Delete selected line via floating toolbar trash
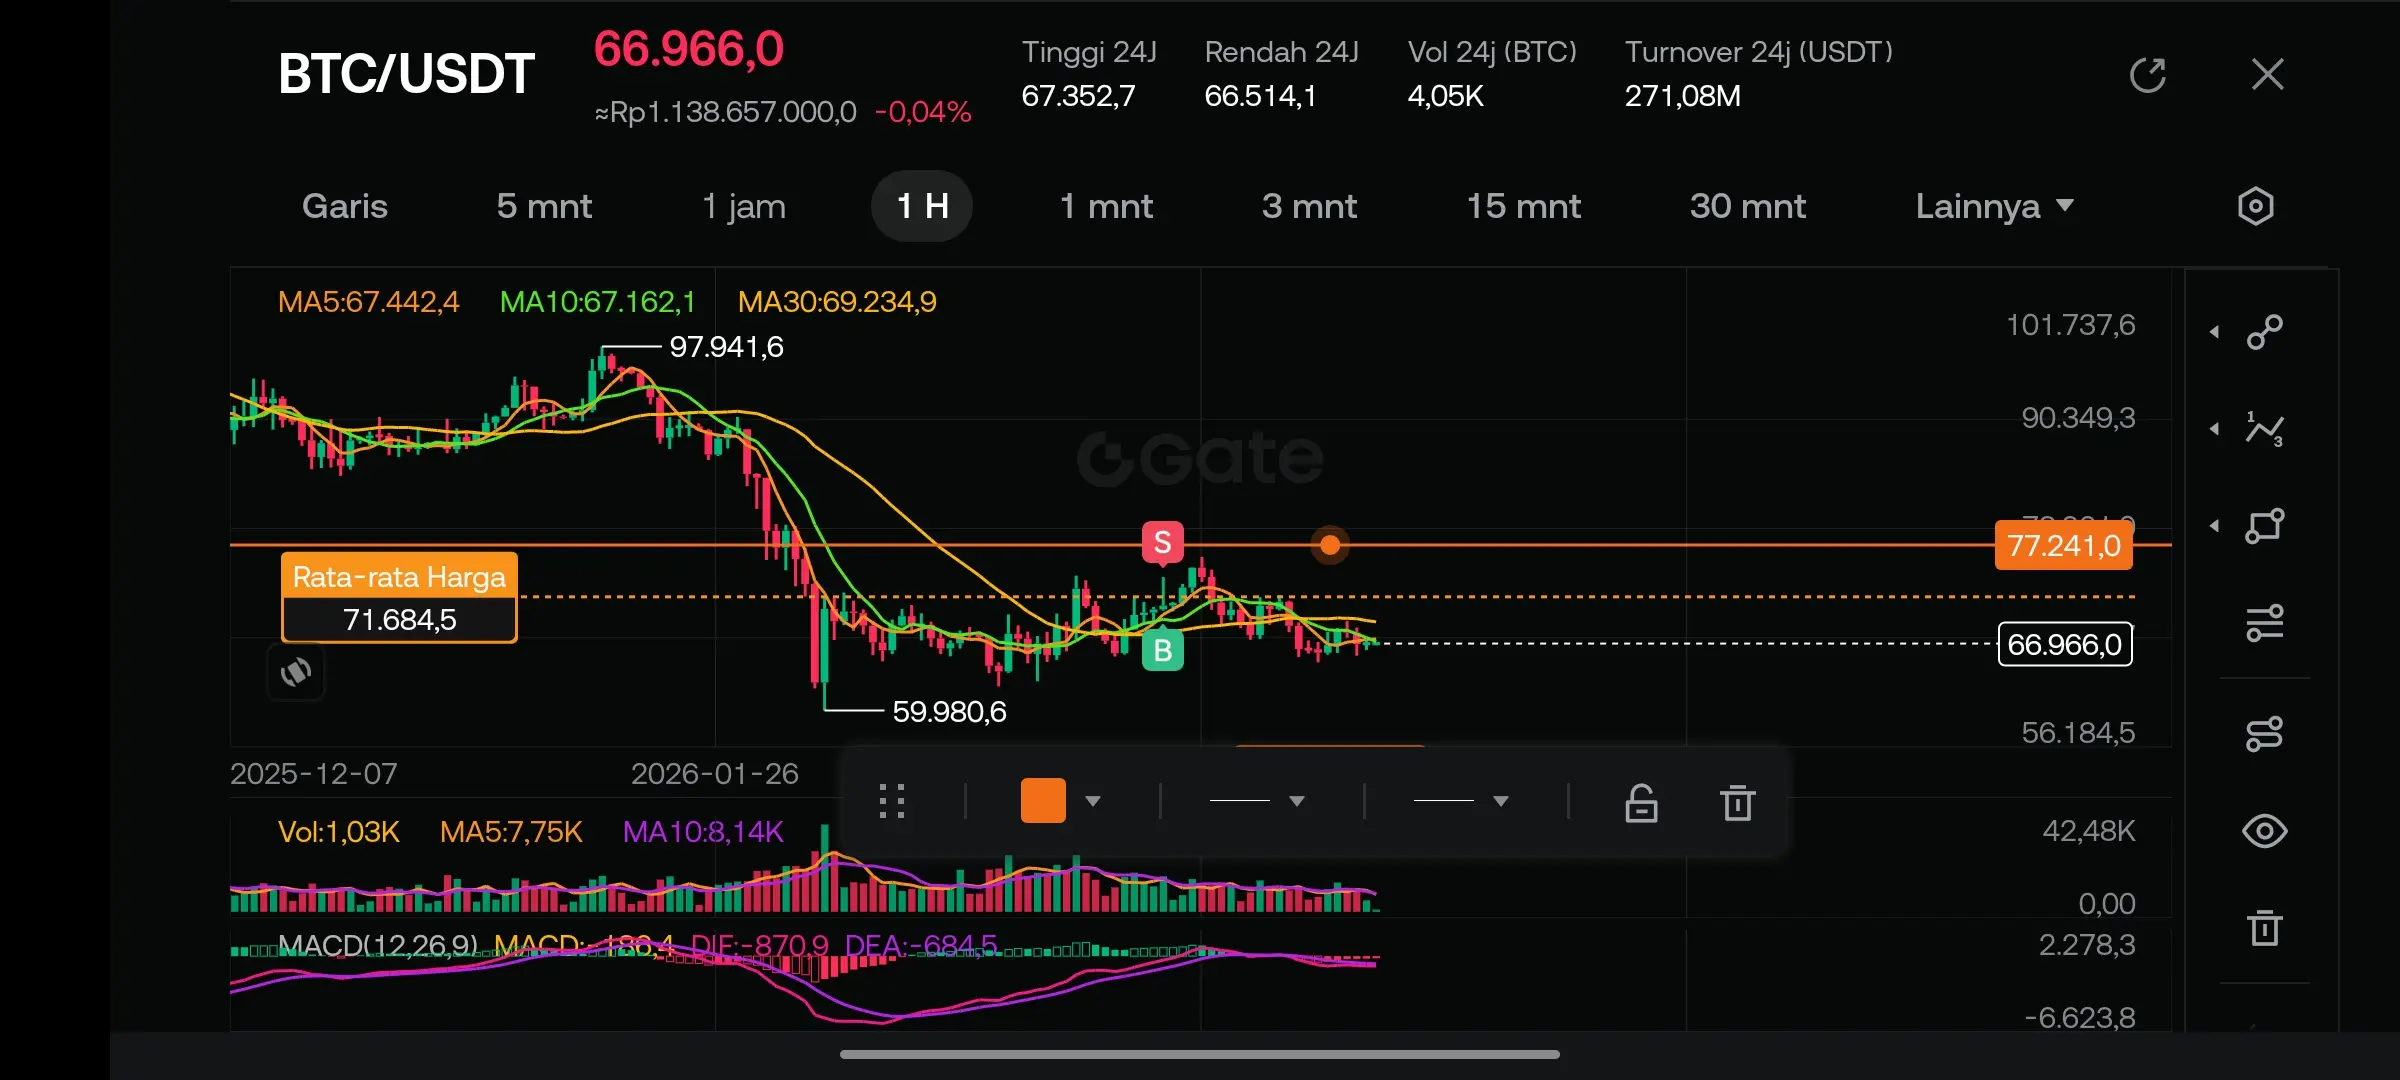Viewport: 2400px width, 1080px height. pyautogui.click(x=1737, y=802)
